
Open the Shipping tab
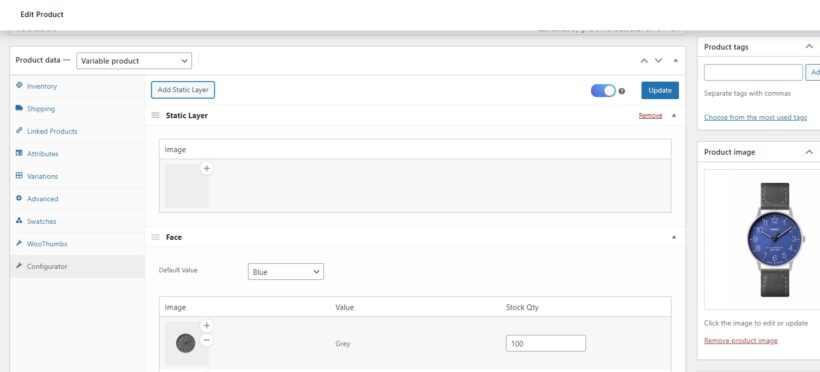tap(77, 108)
